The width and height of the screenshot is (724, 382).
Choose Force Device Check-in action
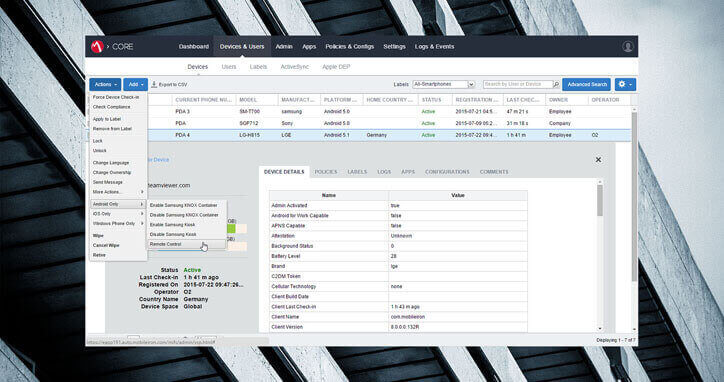(x=117, y=97)
